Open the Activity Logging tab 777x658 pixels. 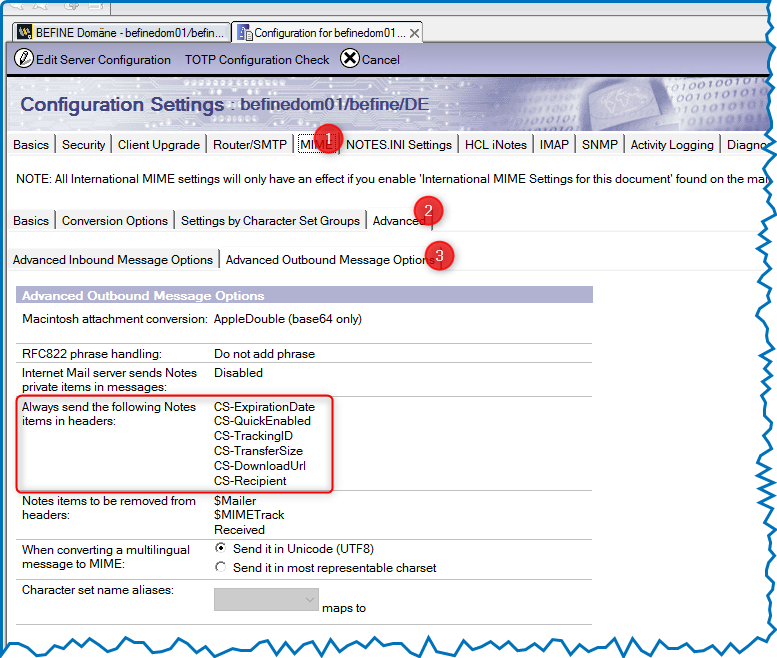tap(672, 145)
